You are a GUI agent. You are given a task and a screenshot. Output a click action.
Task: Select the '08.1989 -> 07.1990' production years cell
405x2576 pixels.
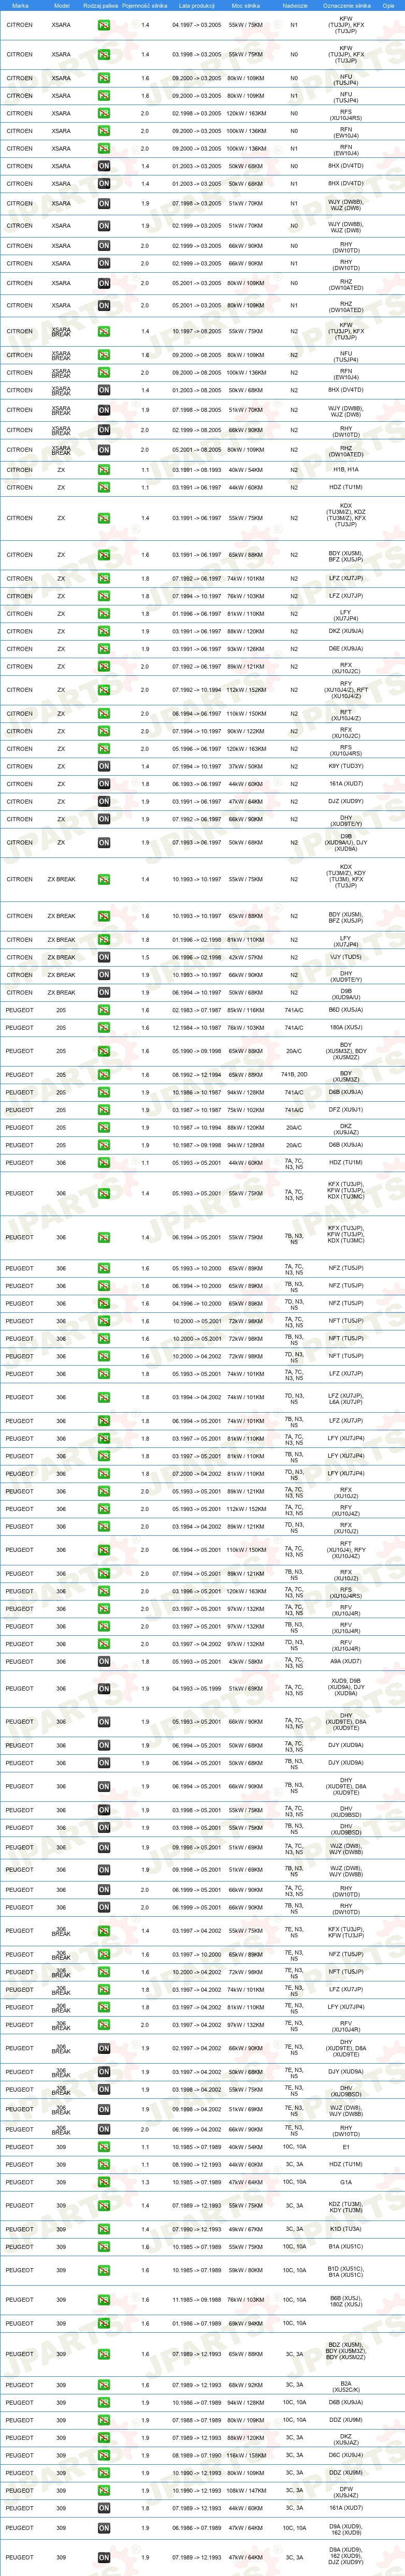click(197, 2456)
